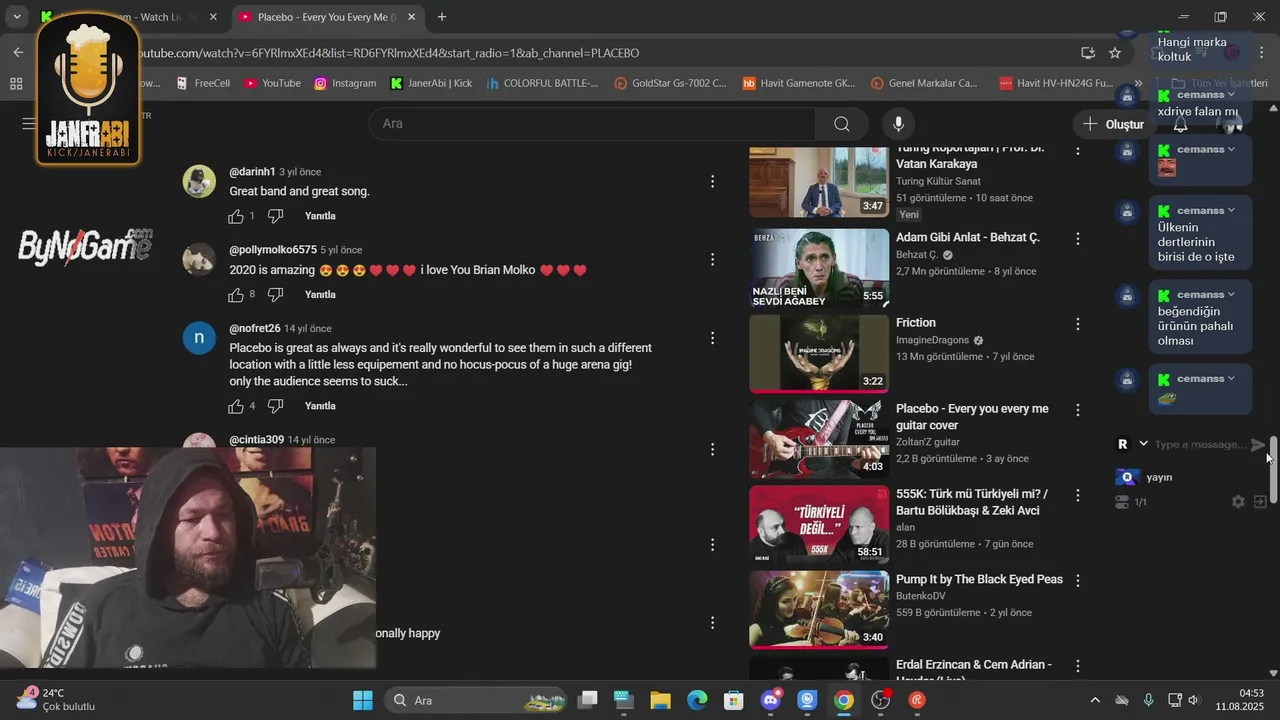Open options menu for @nofret26 comment
The width and height of the screenshot is (1280, 720).
(x=712, y=338)
